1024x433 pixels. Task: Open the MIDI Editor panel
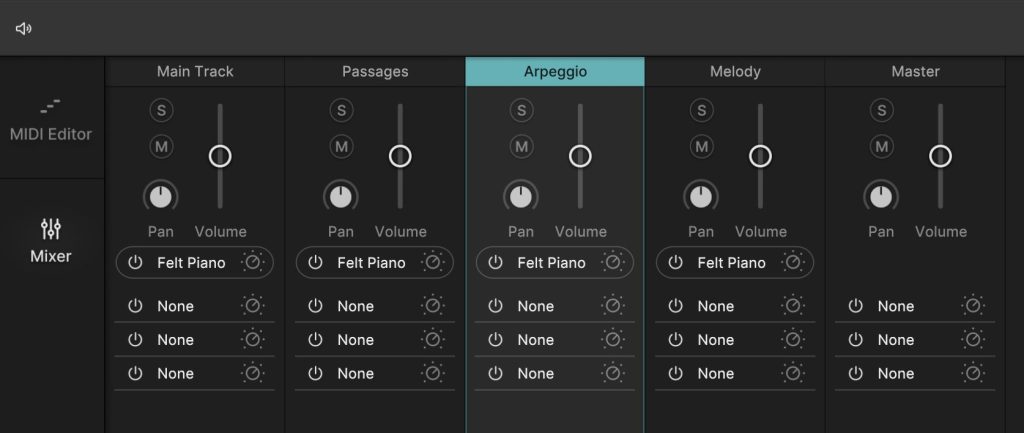click(51, 119)
